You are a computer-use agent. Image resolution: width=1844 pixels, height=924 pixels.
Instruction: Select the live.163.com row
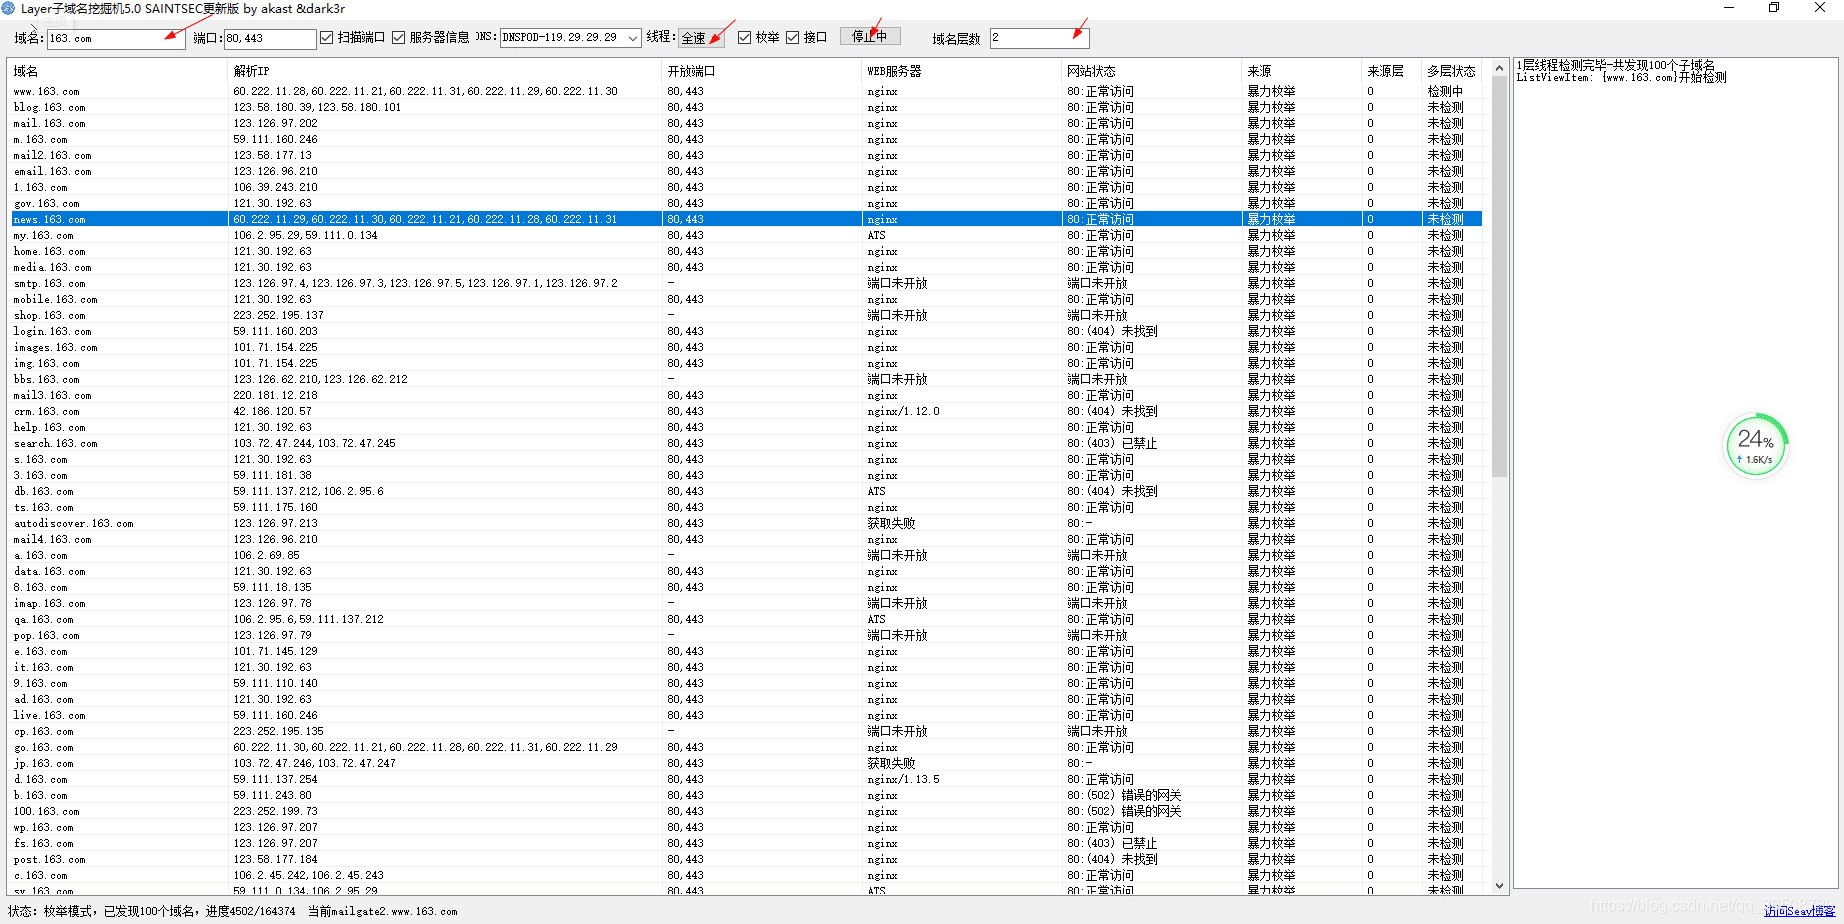pos(746,715)
